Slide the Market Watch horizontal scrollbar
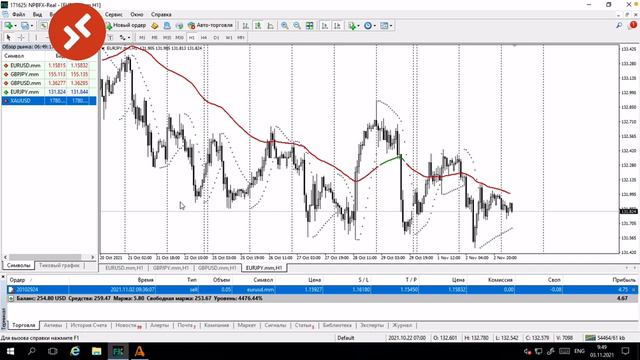This screenshot has height=360, width=640. click(x=46, y=257)
